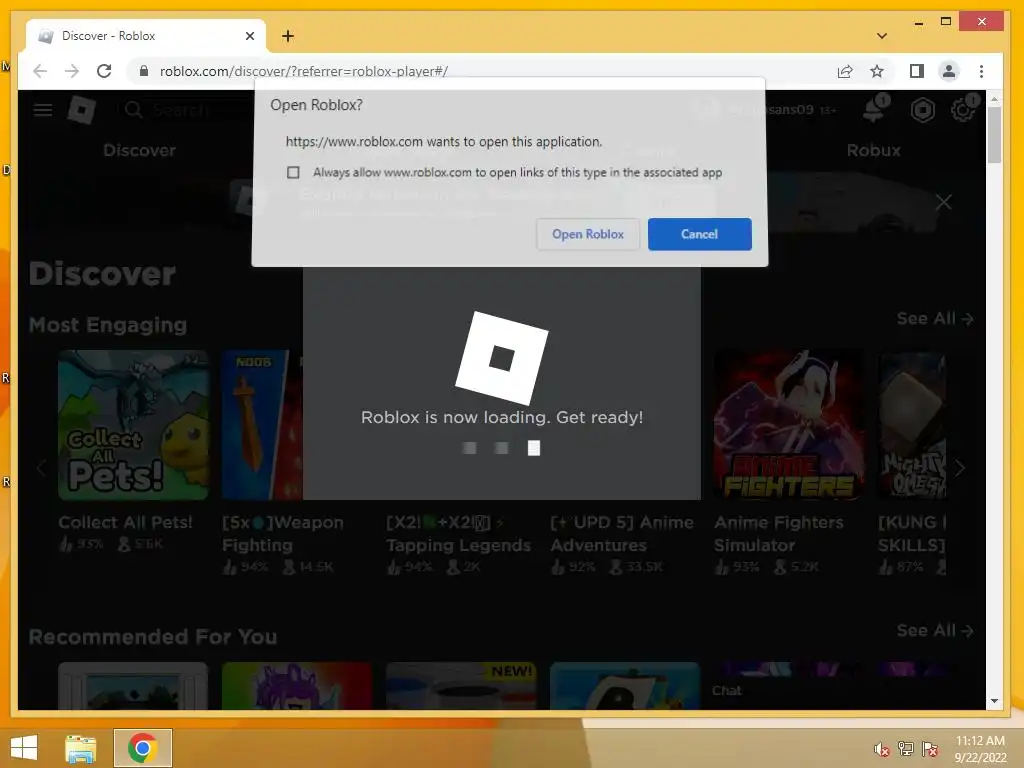Open Weapon Fighting game thumbnail
Viewport: 1024px width, 768px height.
(262, 425)
